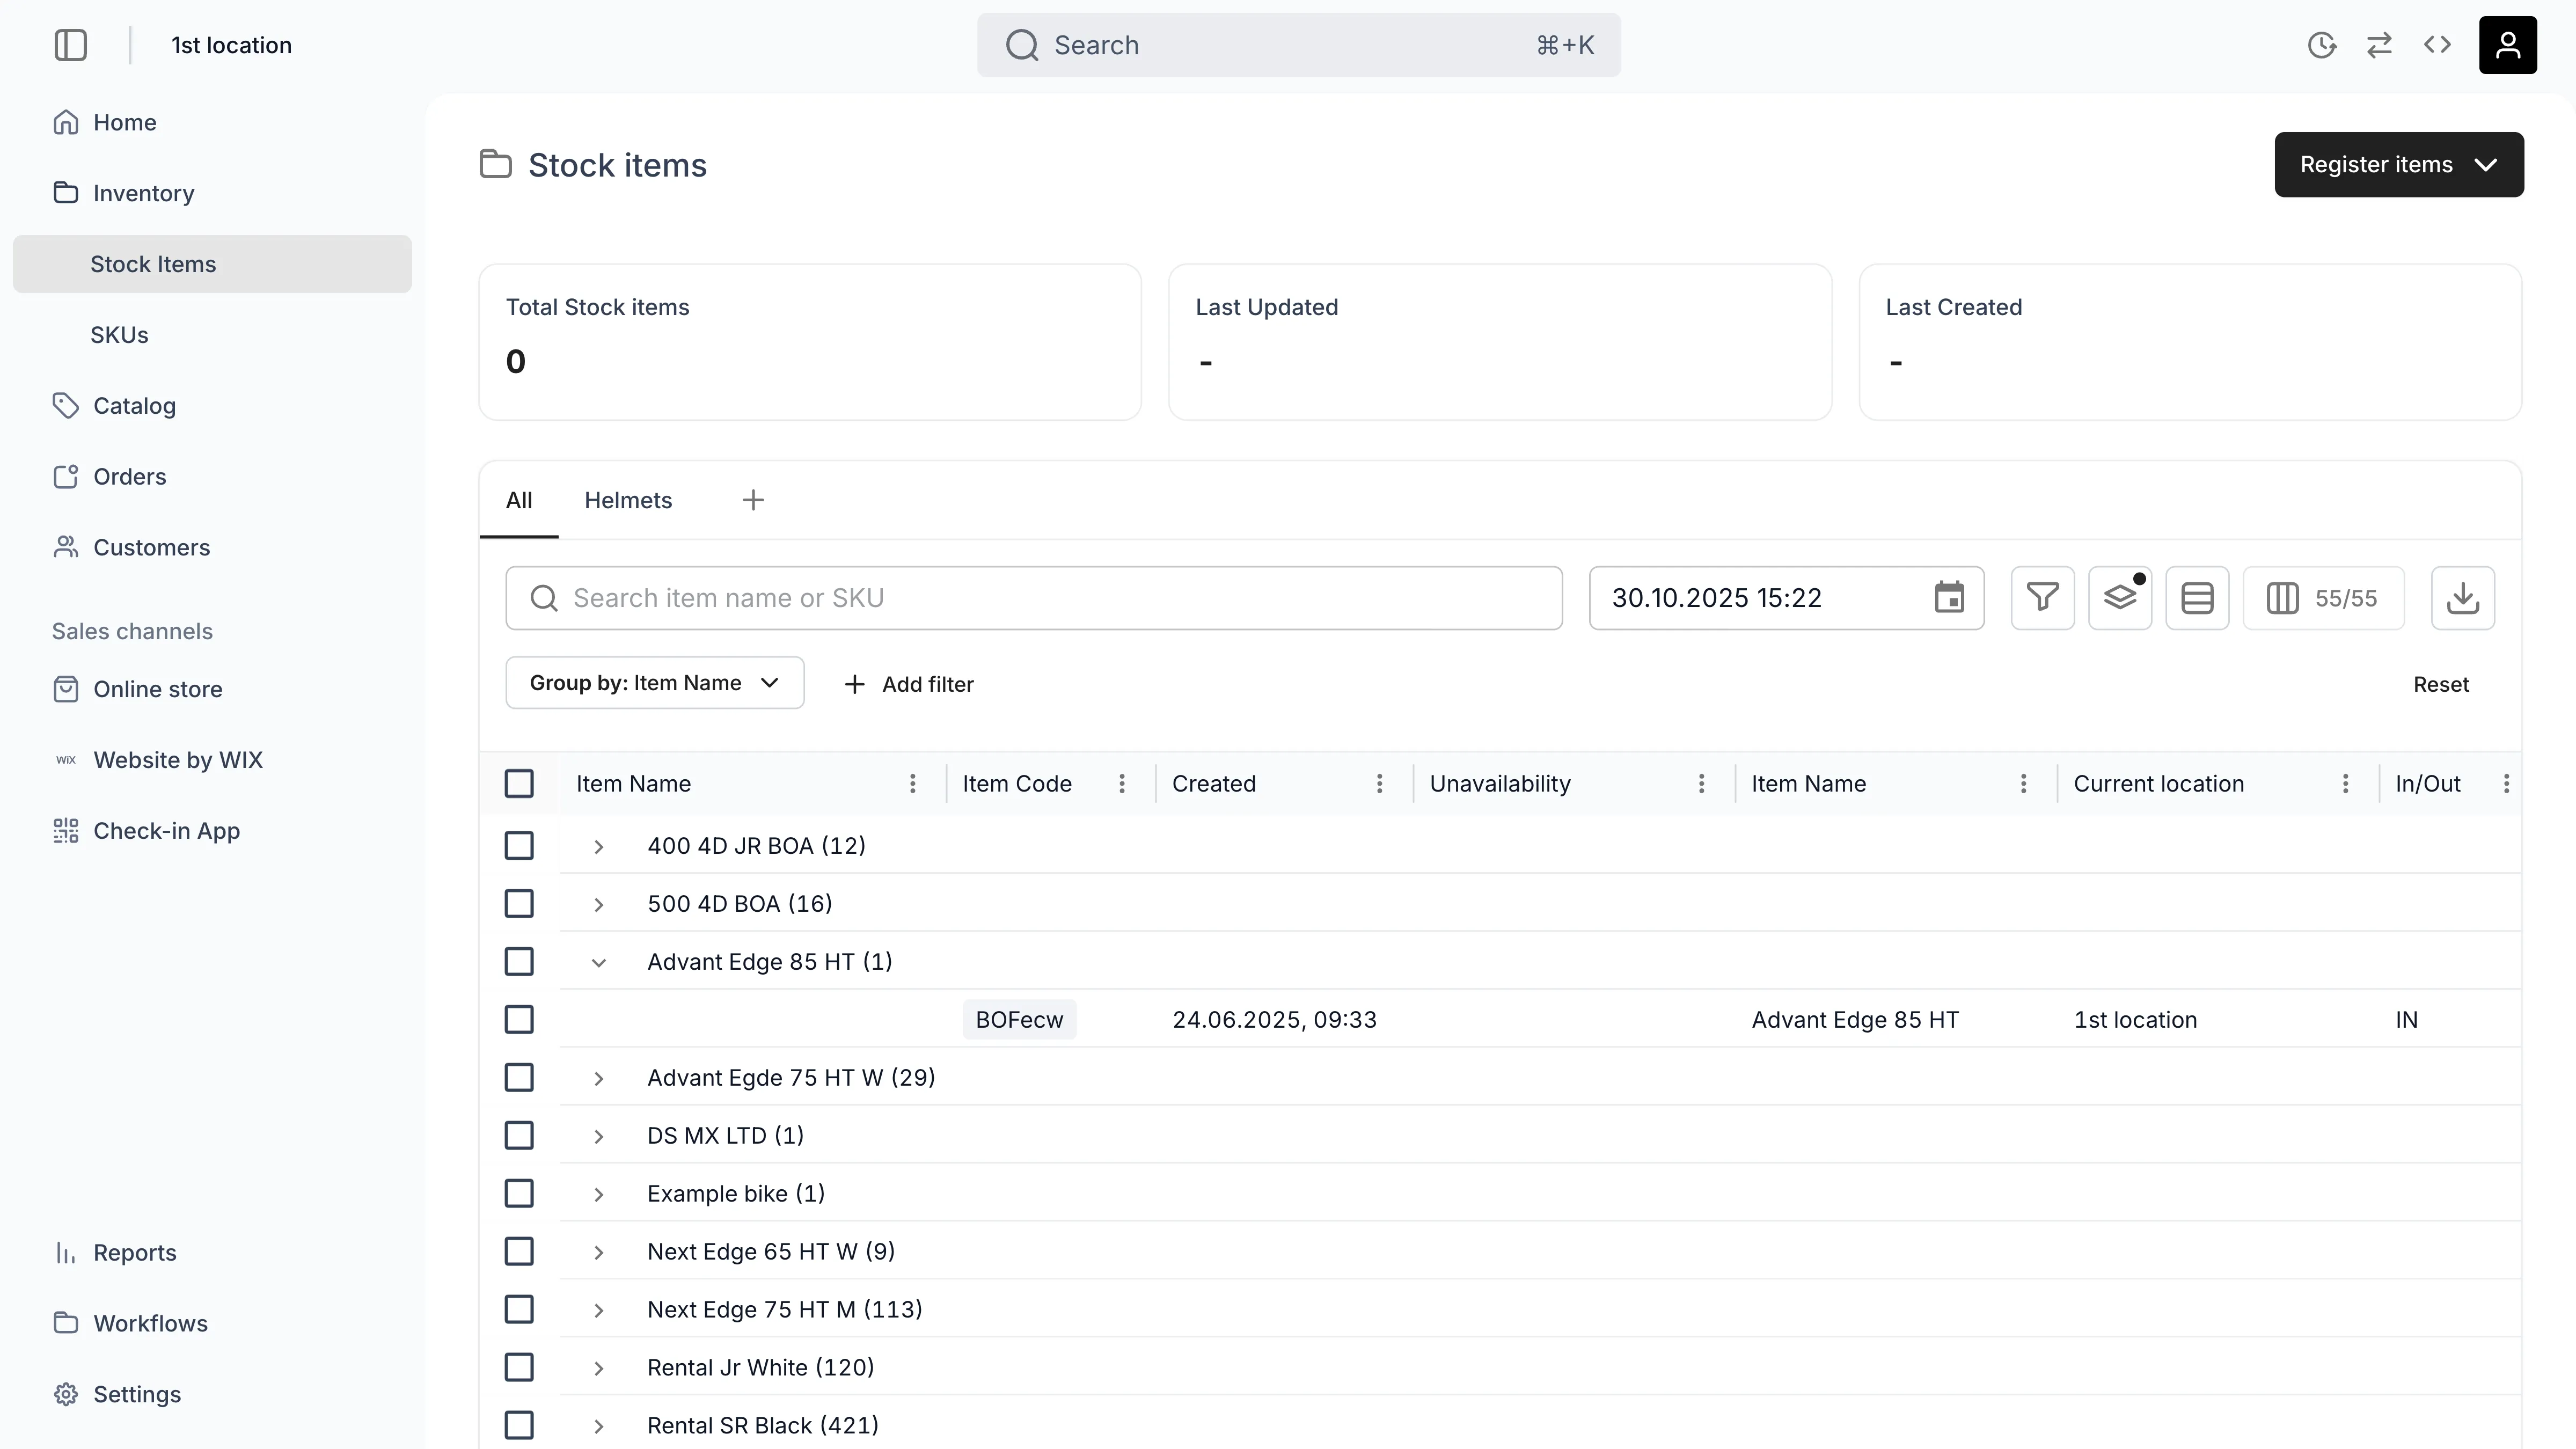Image resolution: width=2576 pixels, height=1449 pixels.
Task: Expand the Rental Jr White group
Action: (x=599, y=1369)
